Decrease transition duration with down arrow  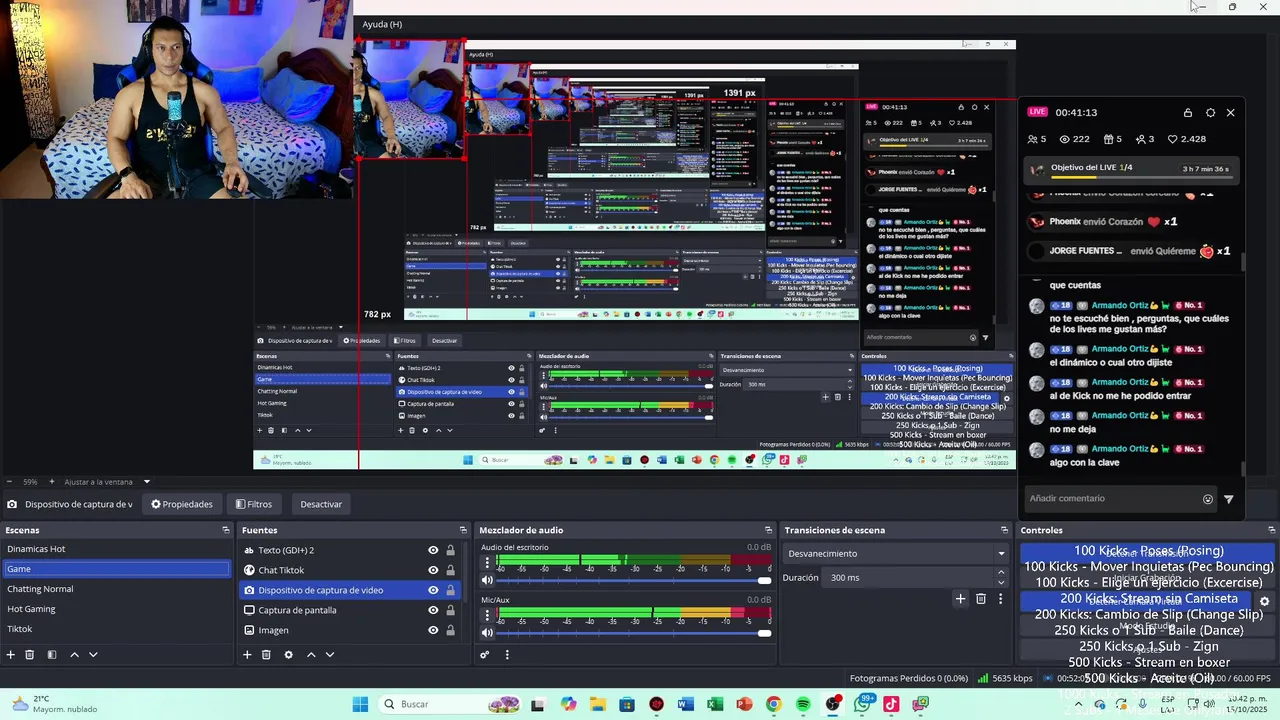click(1001, 582)
